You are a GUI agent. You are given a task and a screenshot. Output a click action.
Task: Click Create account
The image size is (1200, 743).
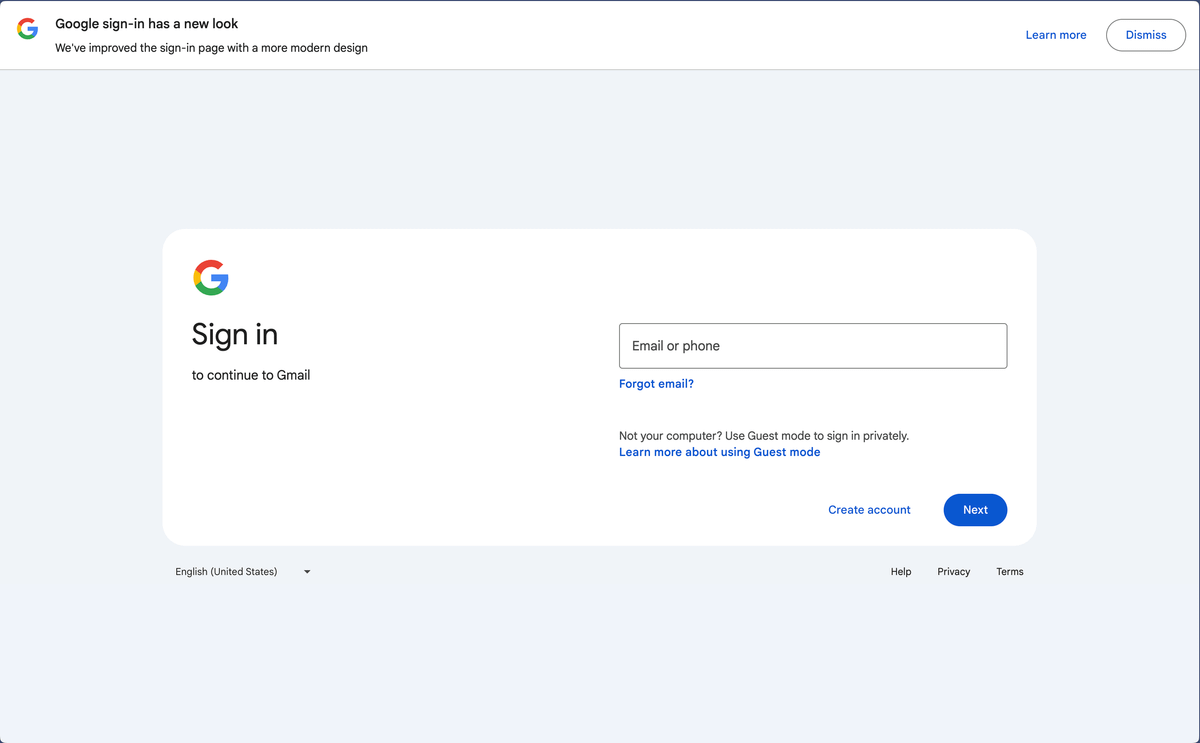point(869,510)
